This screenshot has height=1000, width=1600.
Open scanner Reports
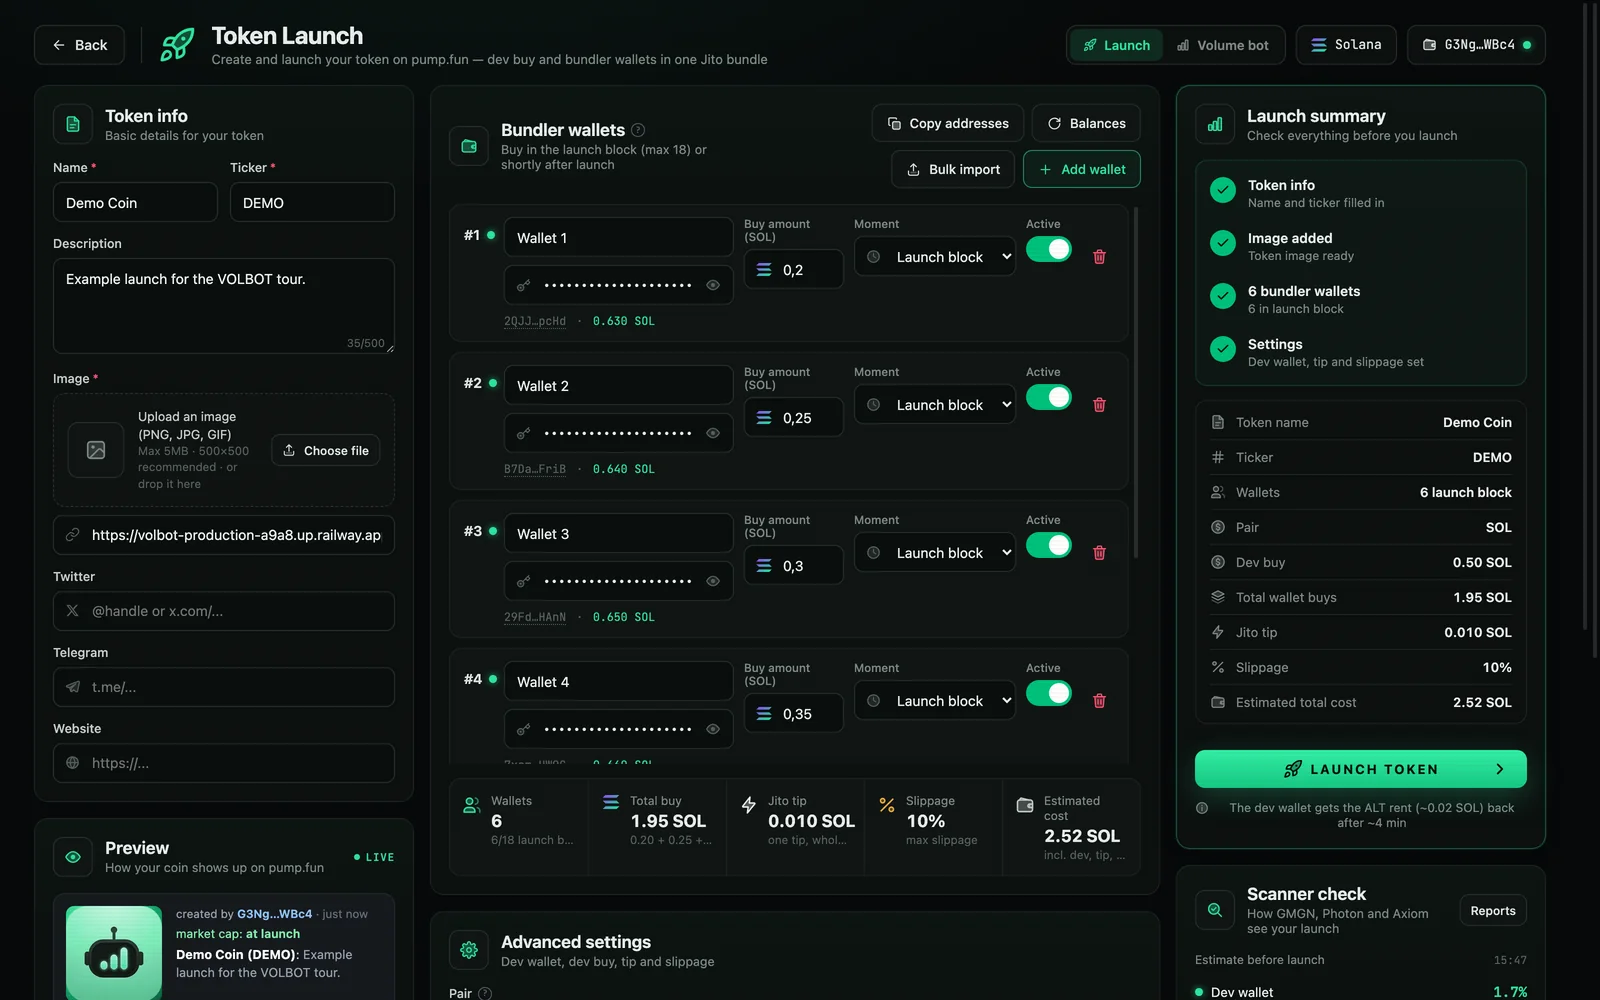click(1493, 910)
